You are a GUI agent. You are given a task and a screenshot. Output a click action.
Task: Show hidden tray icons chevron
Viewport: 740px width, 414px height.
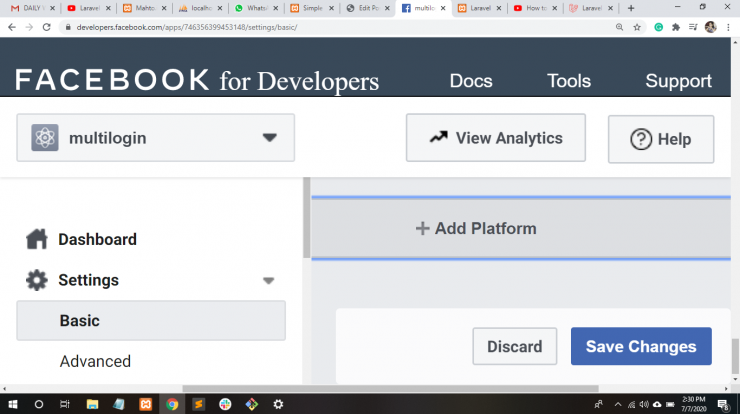(x=618, y=405)
